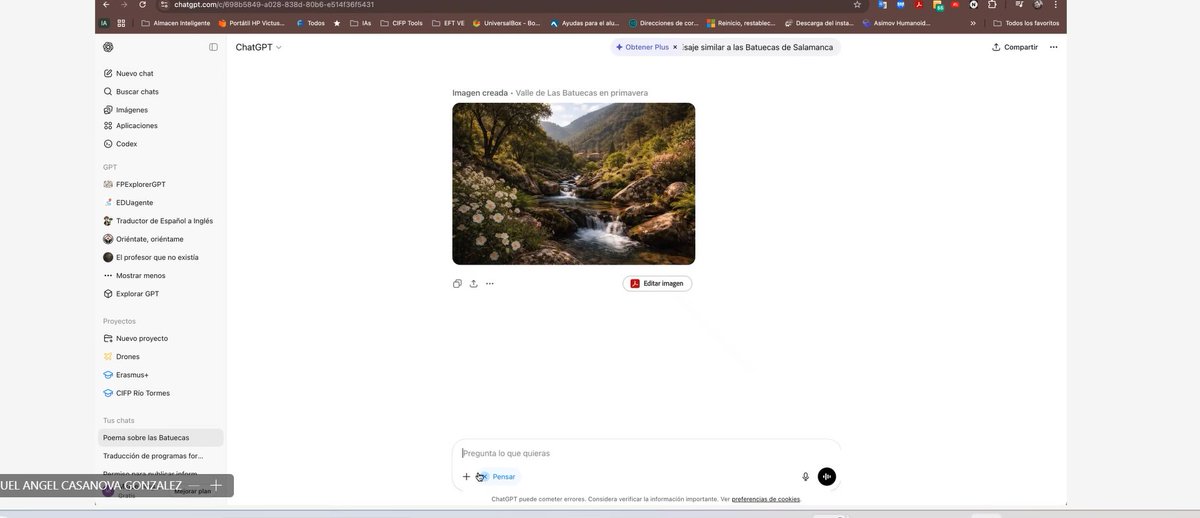Open Codex from the sidebar
This screenshot has height=518, width=1200.
[126, 144]
